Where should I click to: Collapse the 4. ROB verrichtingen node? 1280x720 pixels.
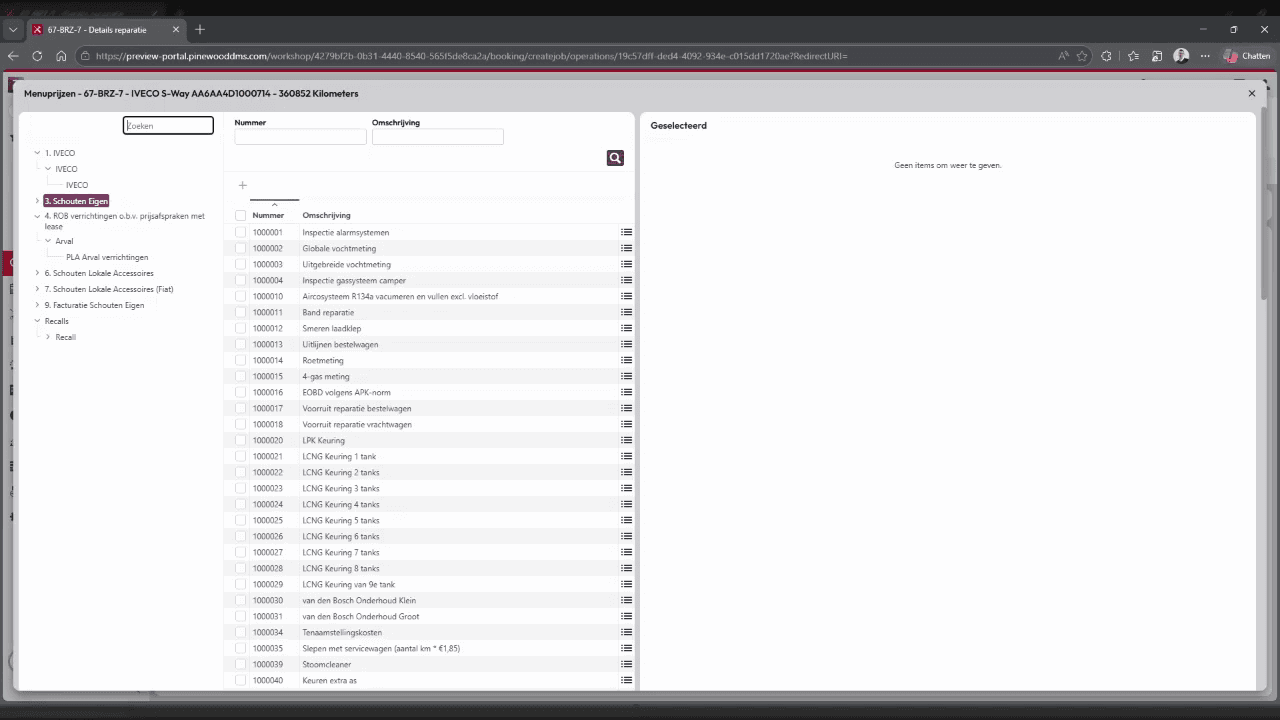click(37, 216)
